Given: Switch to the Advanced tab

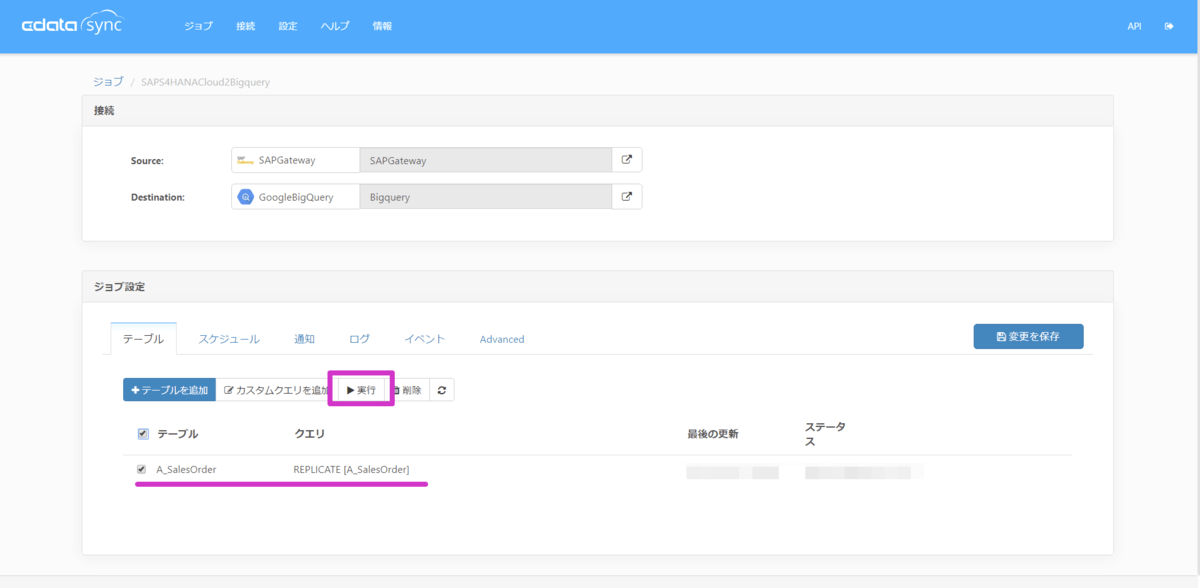Looking at the screenshot, I should [502, 339].
